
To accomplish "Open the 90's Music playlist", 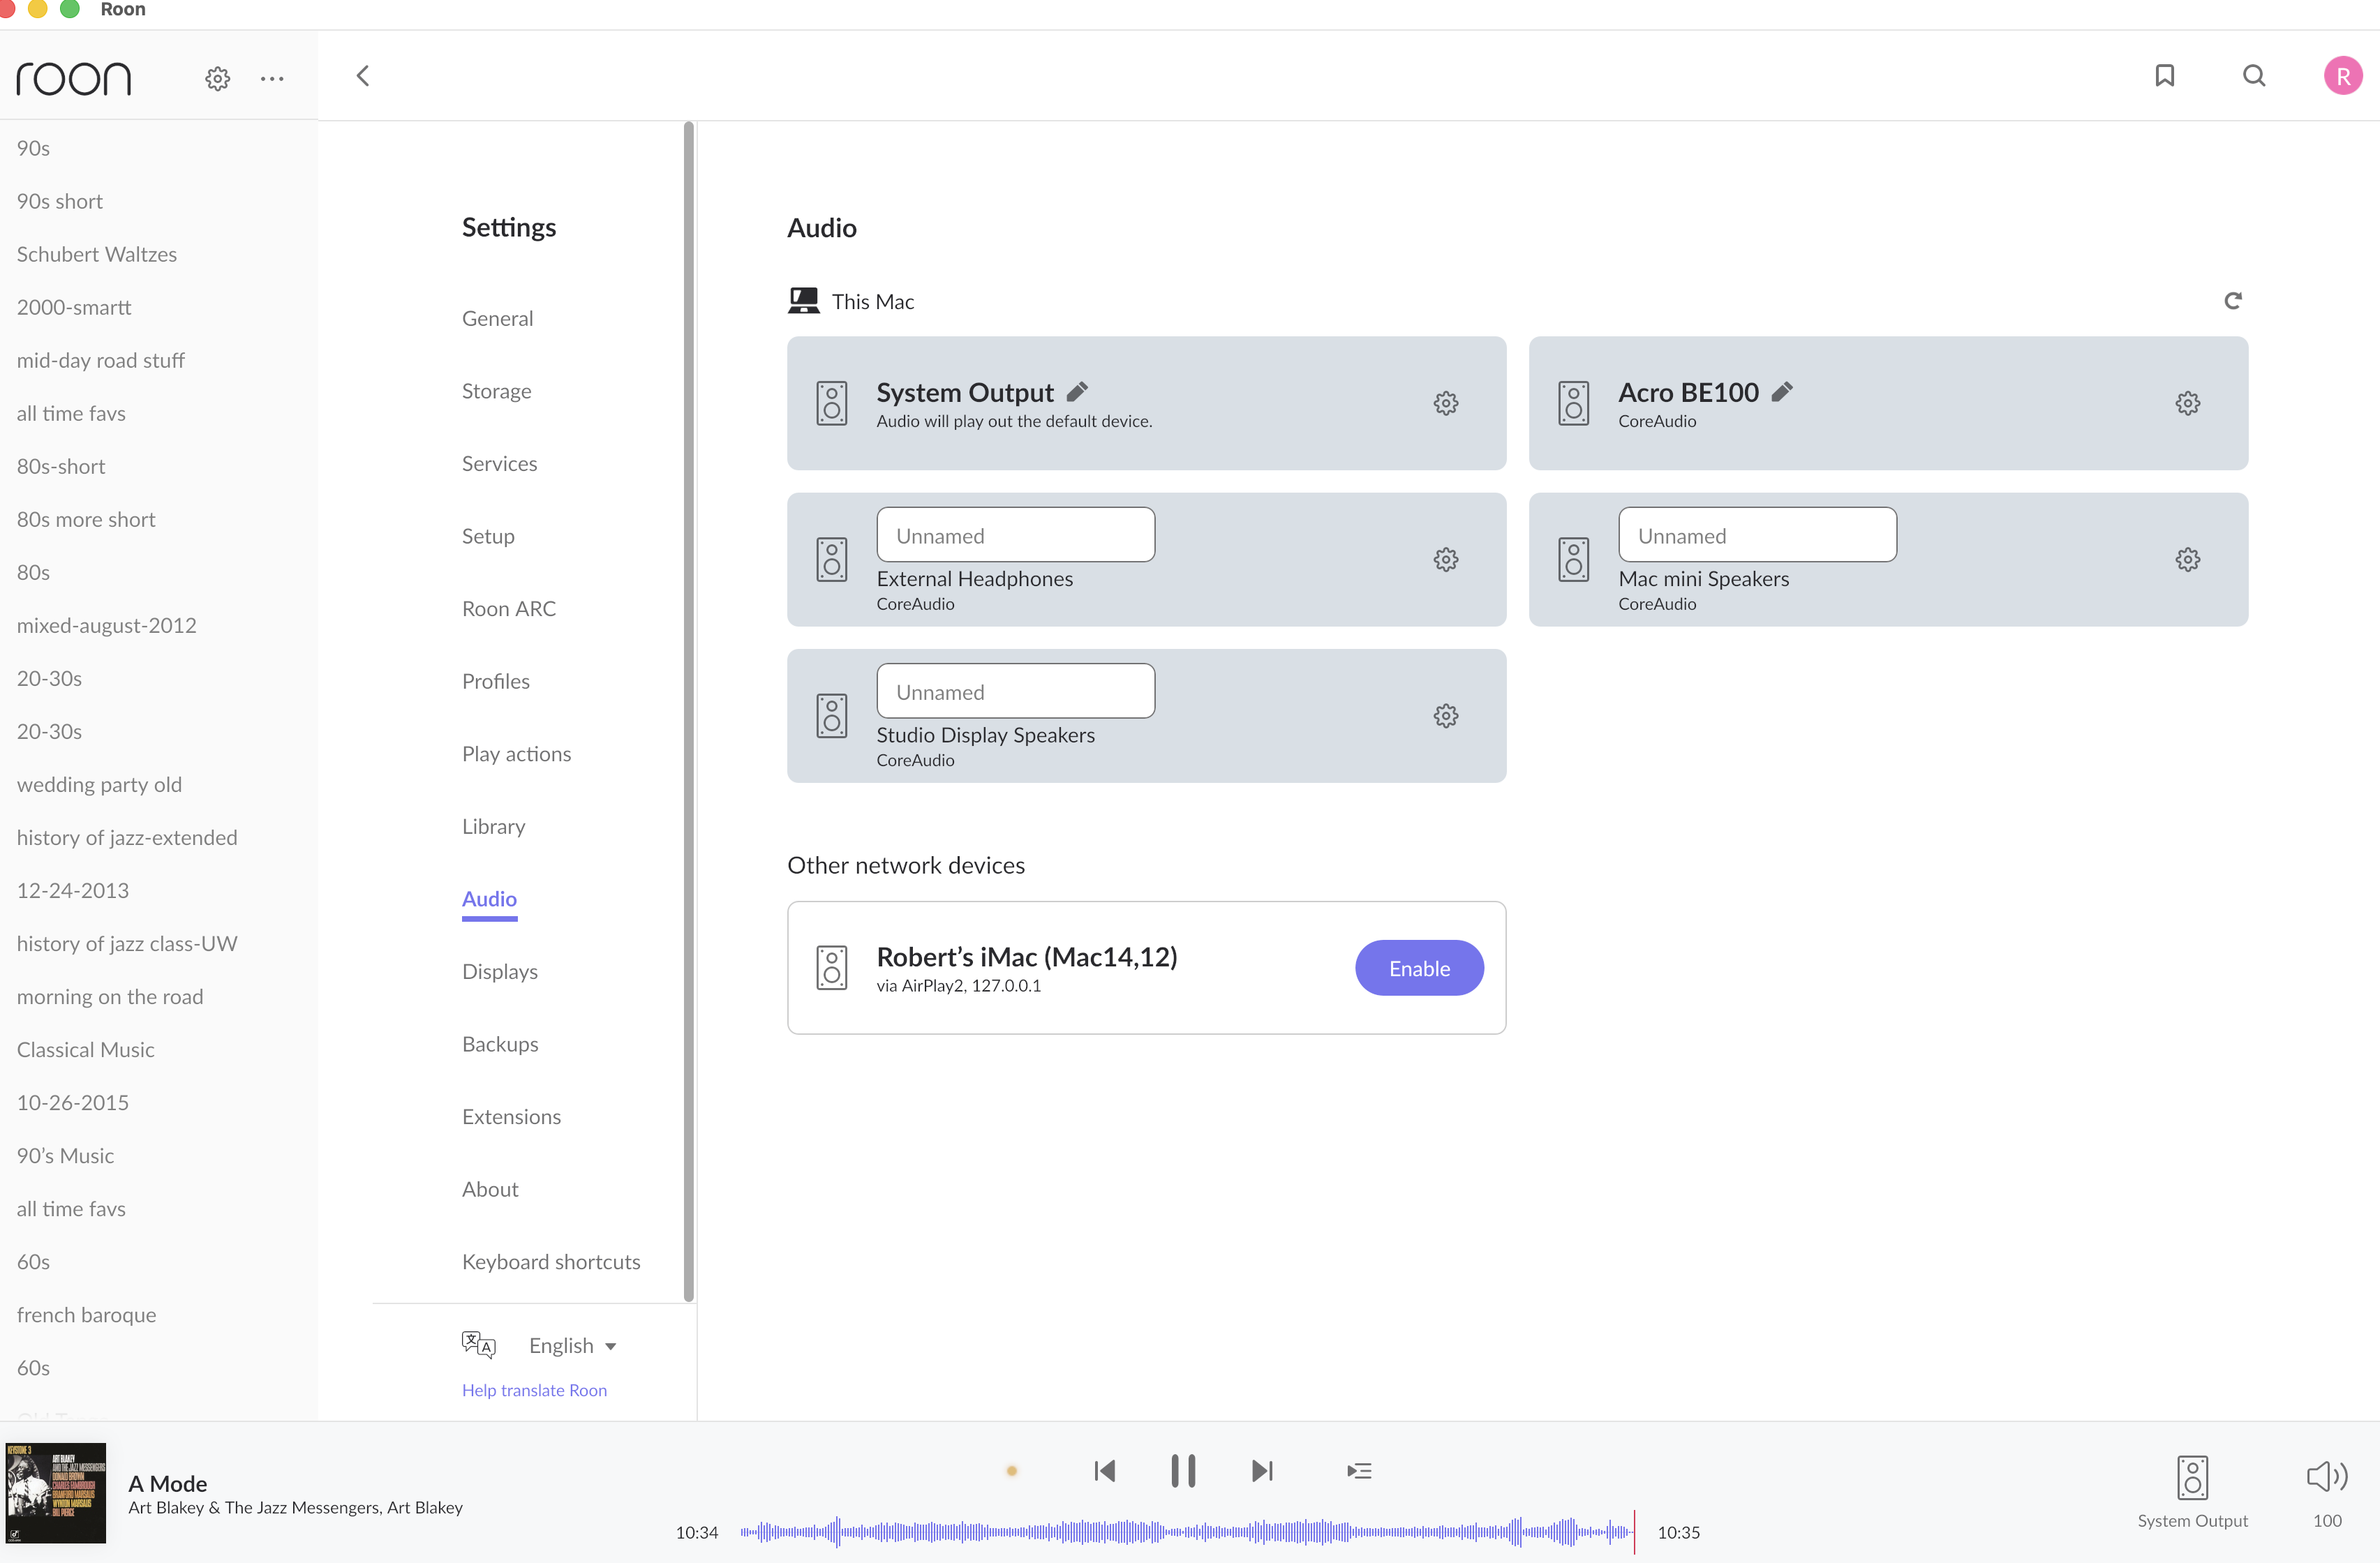I will [x=65, y=1155].
